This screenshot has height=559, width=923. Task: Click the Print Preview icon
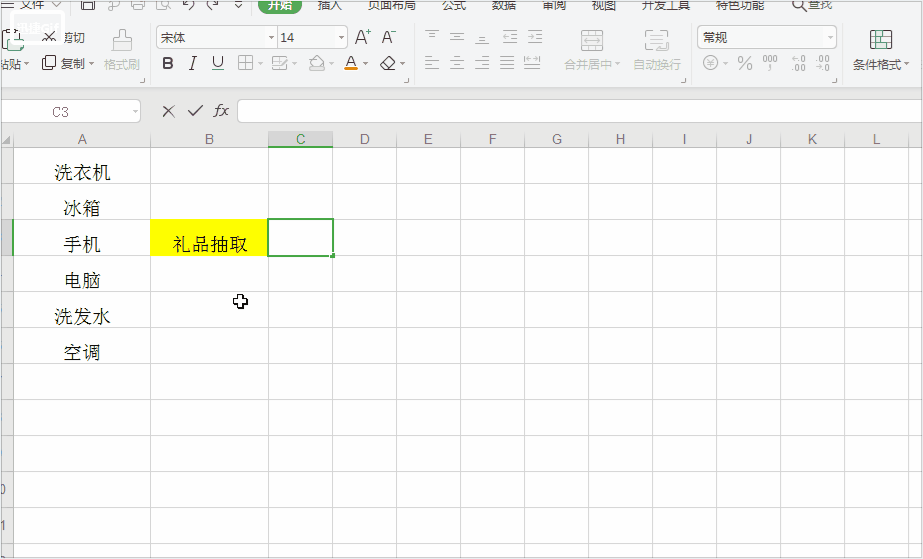pos(163,5)
